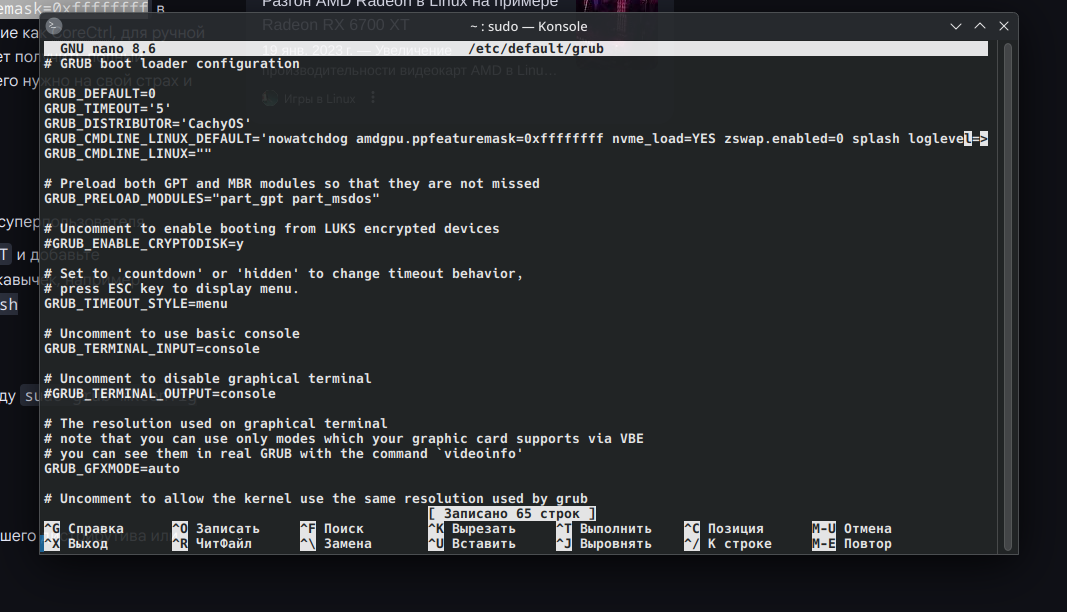Click nvme_load=YES in the cmdline
The image size is (1067, 612).
[663, 138]
